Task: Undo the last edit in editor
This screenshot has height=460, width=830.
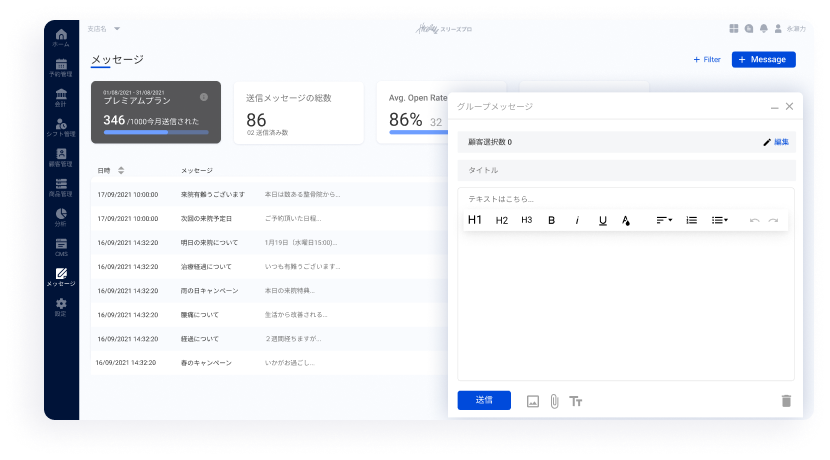Action: [x=754, y=220]
